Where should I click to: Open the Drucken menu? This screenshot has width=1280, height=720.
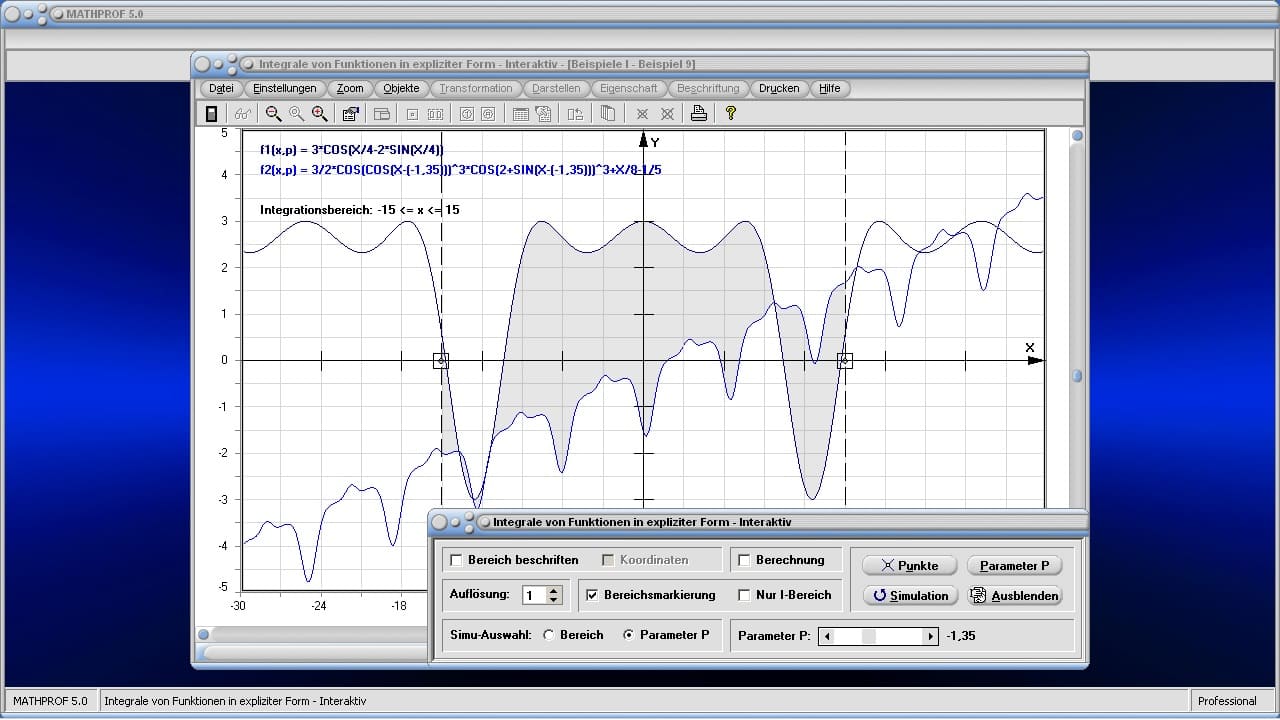point(779,88)
